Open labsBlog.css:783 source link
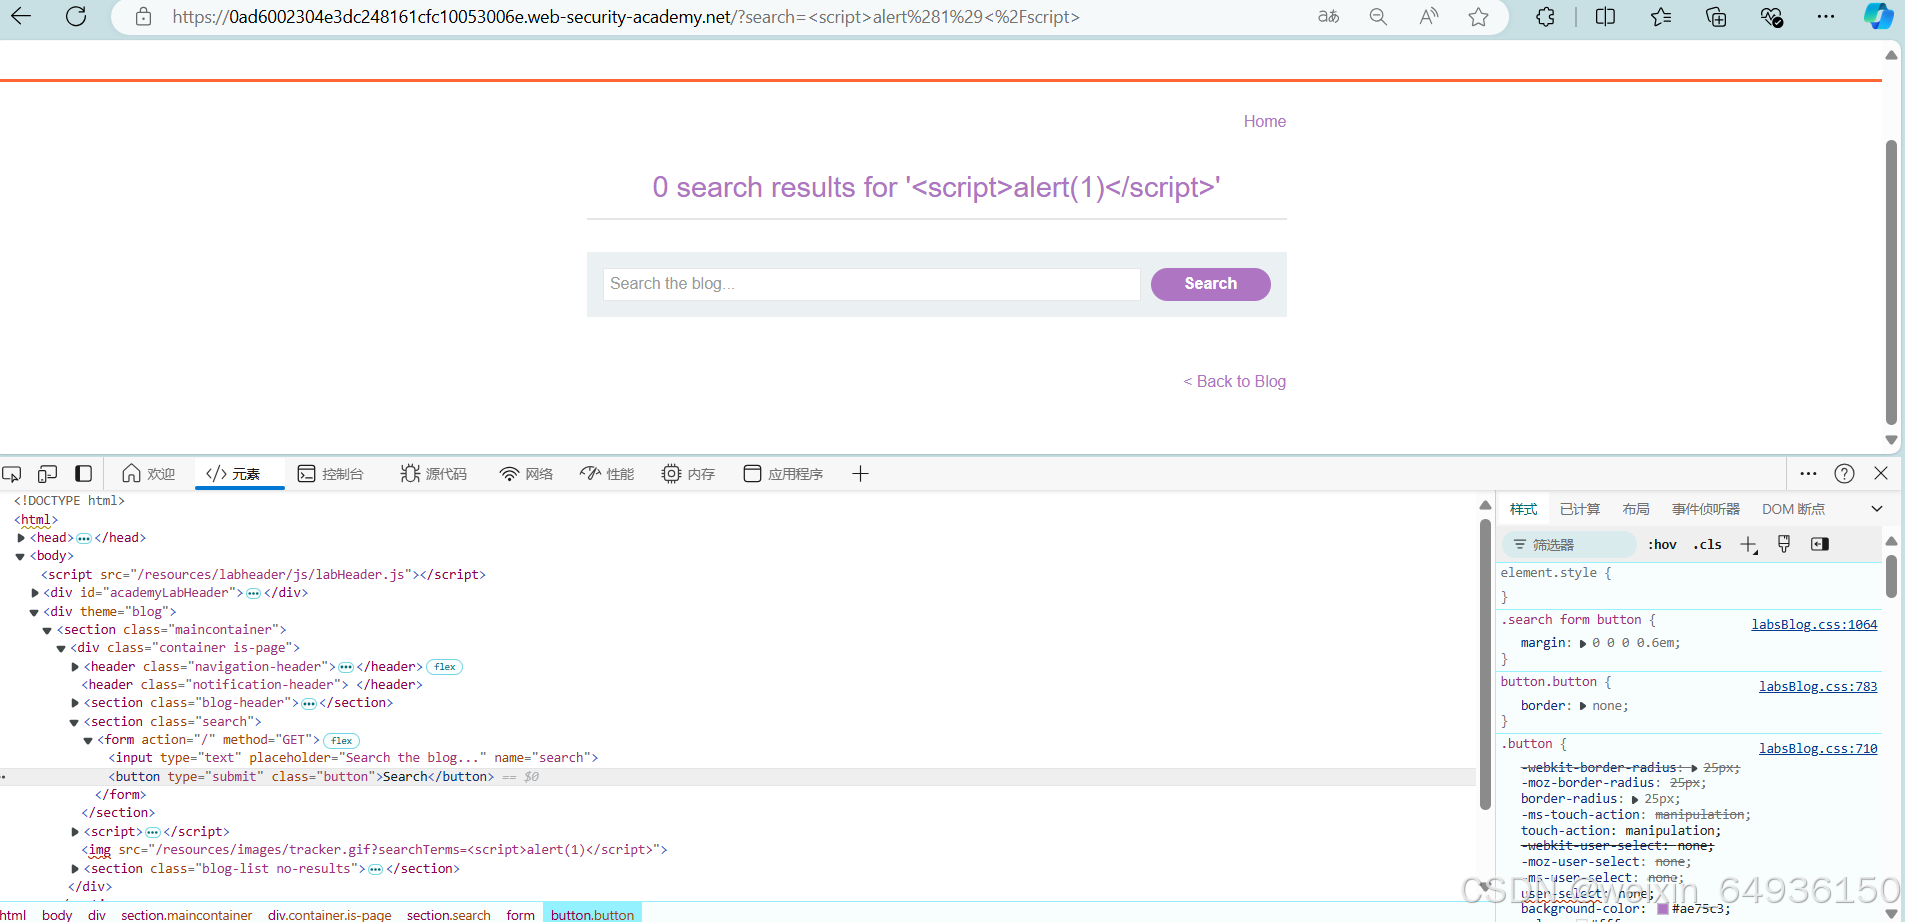Screen dimensions: 1905x922 (x=1818, y=687)
